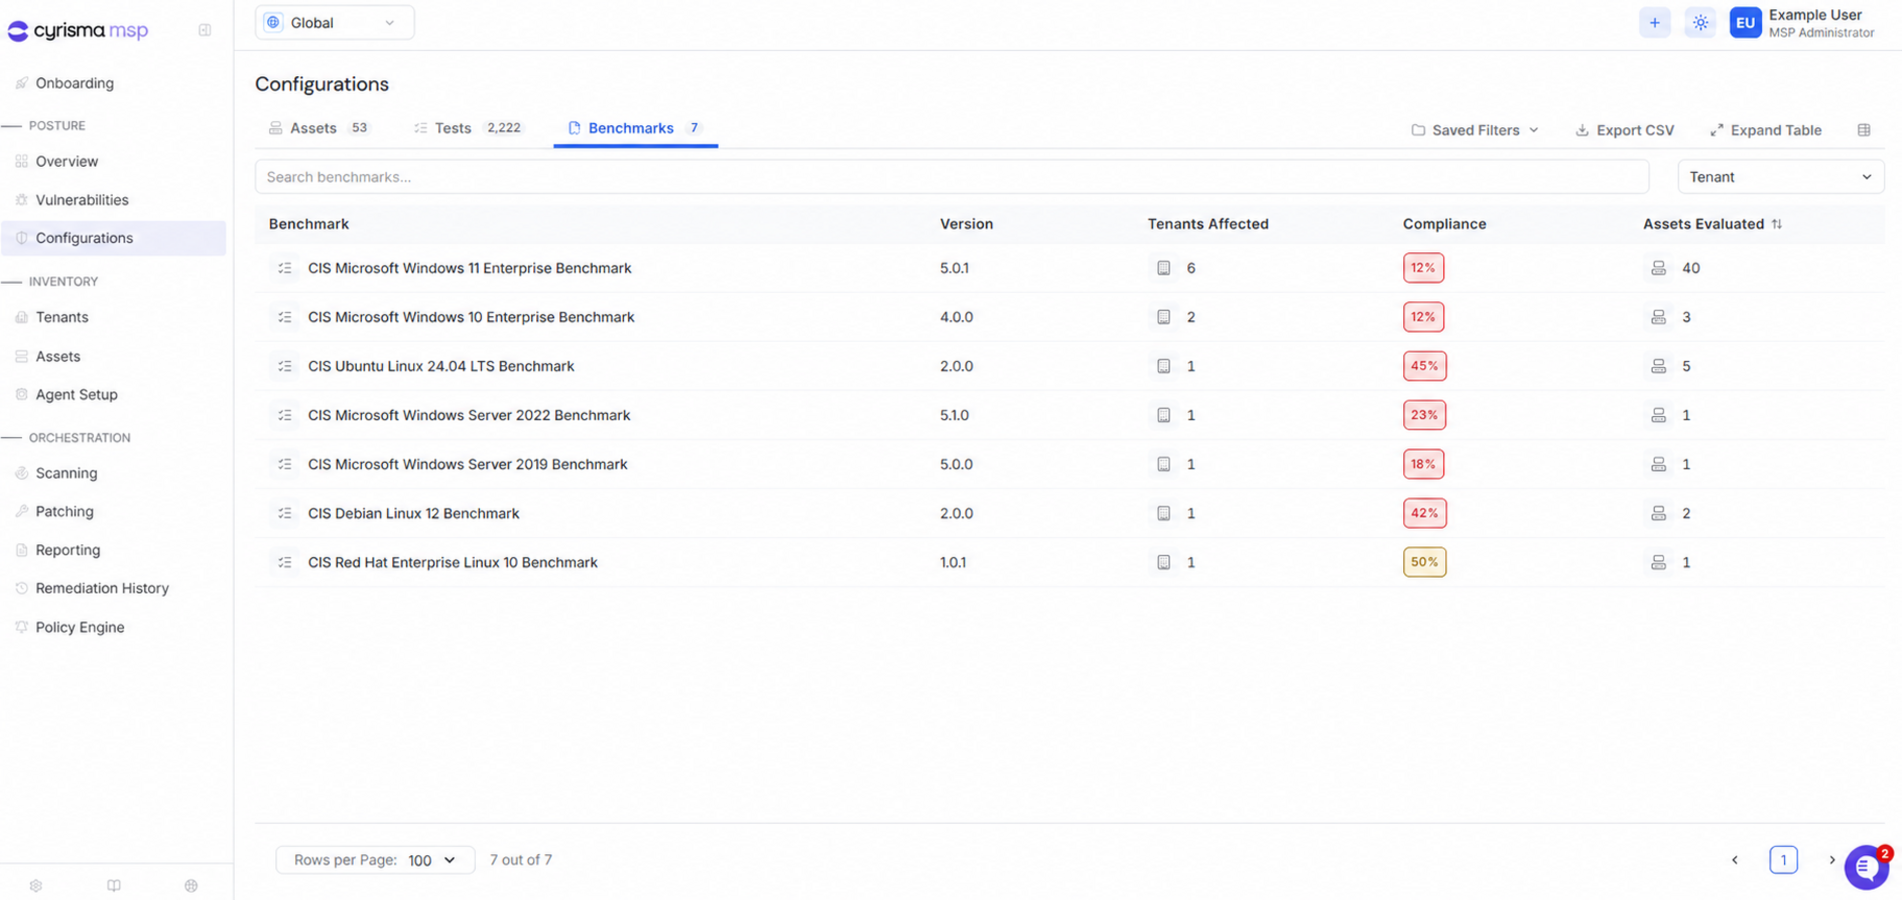Go to next page arrow

[x=1832, y=860]
